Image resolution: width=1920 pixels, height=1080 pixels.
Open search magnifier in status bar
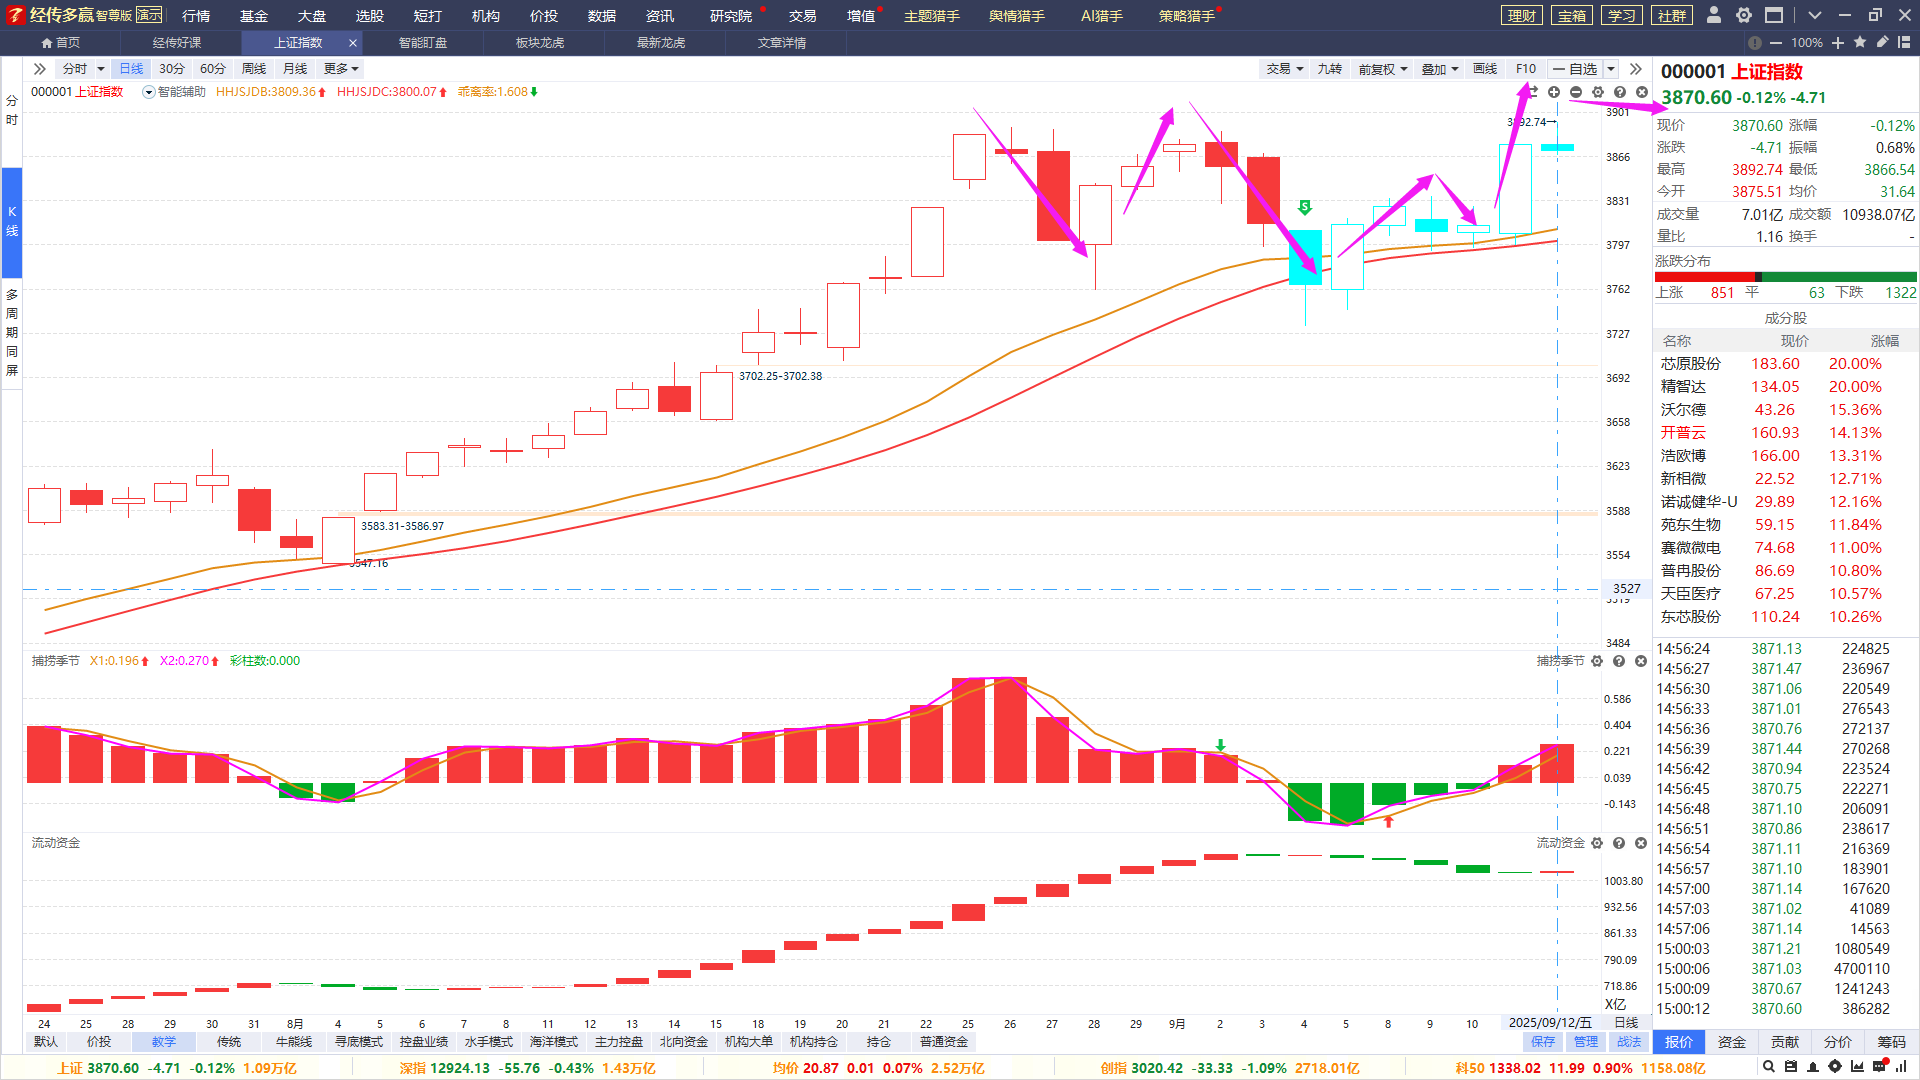1769,1067
